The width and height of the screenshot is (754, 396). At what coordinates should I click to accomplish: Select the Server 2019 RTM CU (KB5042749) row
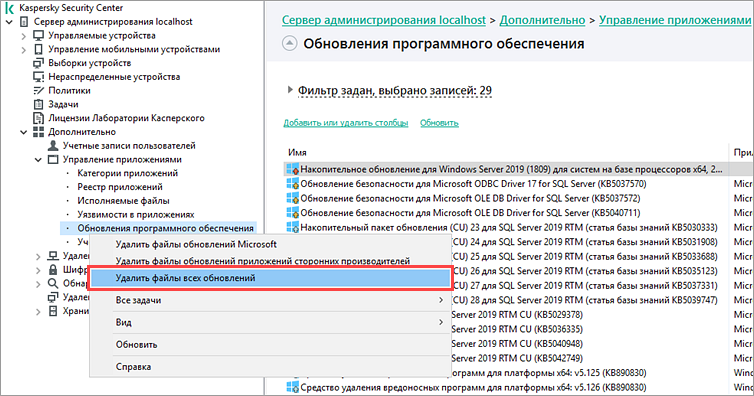coord(517,358)
